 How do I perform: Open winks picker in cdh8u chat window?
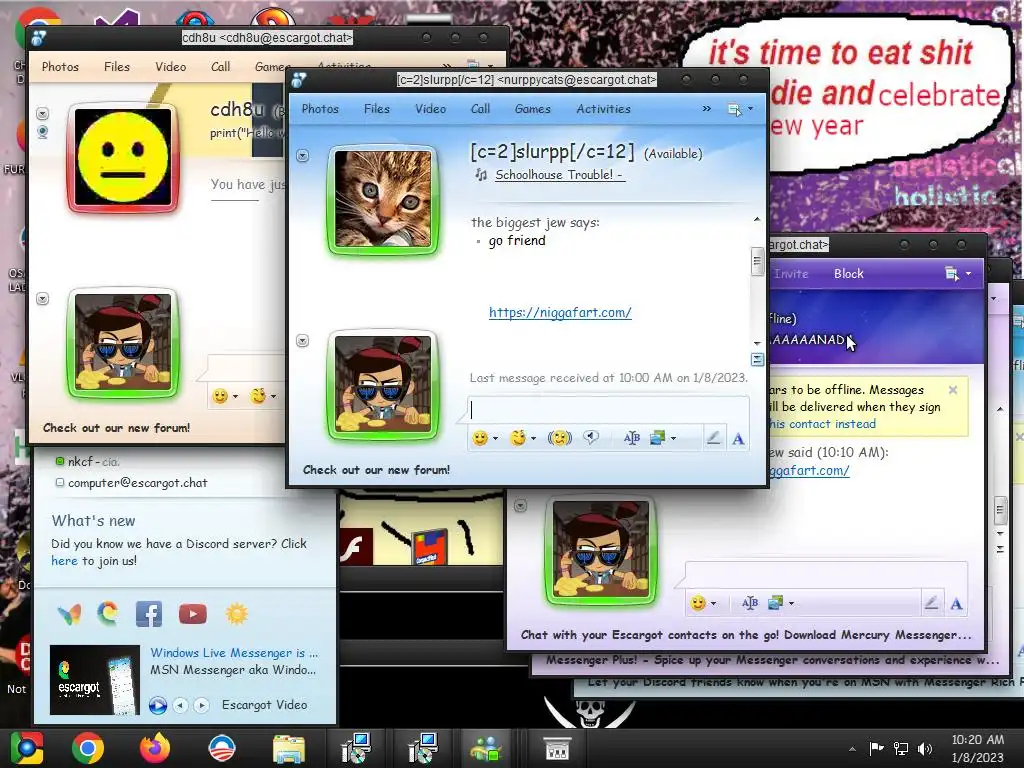pyautogui.click(x=258, y=396)
